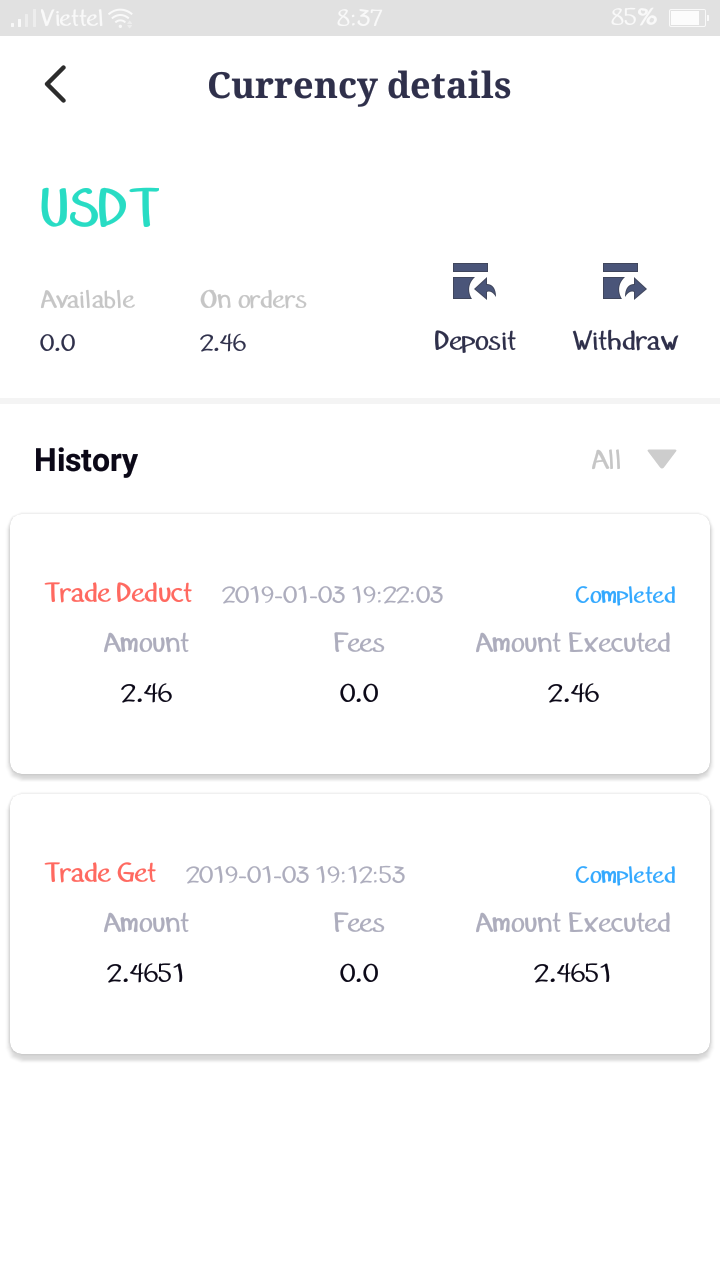The image size is (720, 1280).
Task: Tap the USDT currency name
Action: [x=100, y=208]
